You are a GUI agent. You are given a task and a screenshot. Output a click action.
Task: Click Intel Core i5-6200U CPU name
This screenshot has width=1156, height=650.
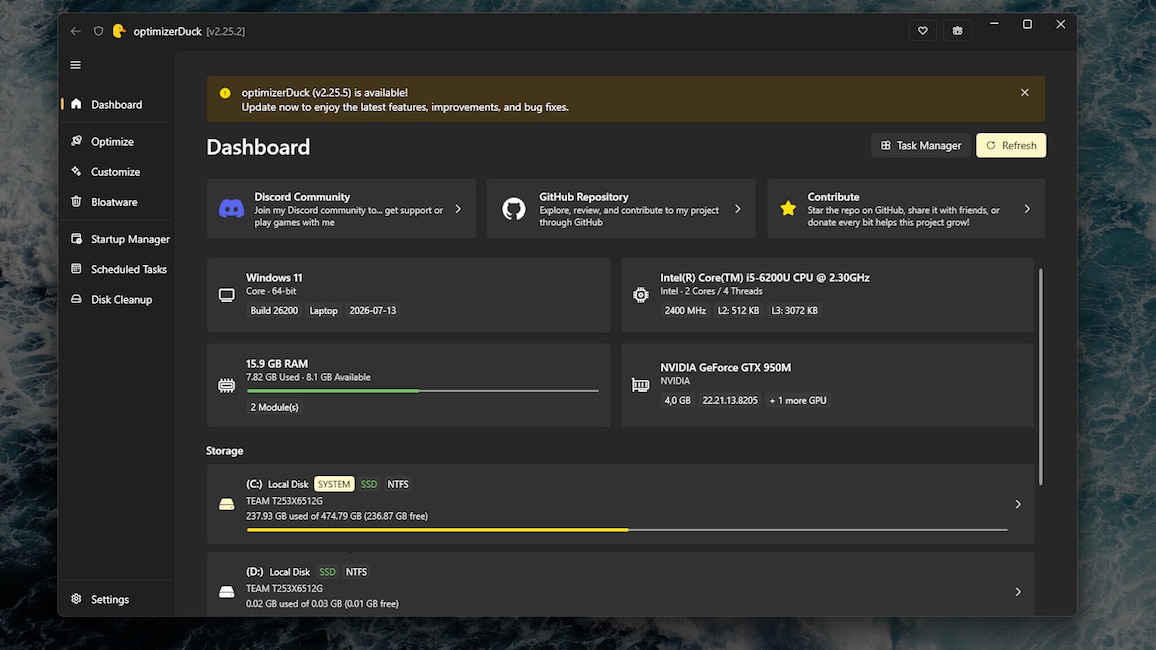765,278
